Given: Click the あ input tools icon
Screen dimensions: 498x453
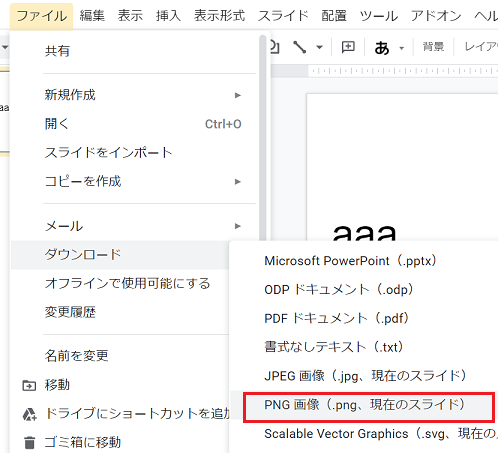Looking at the screenshot, I should pyautogui.click(x=382, y=48).
